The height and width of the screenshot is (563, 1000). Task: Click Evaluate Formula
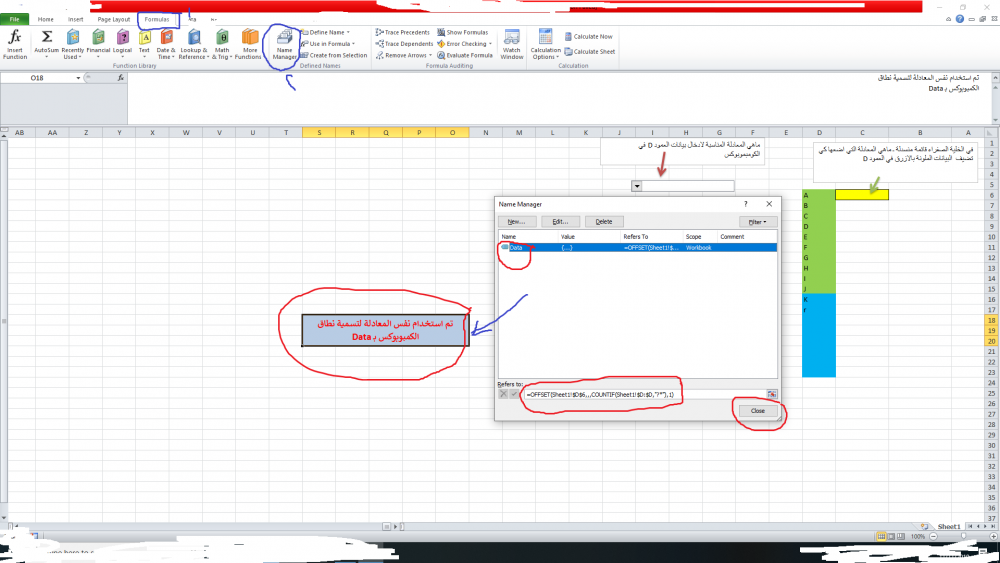pos(465,55)
